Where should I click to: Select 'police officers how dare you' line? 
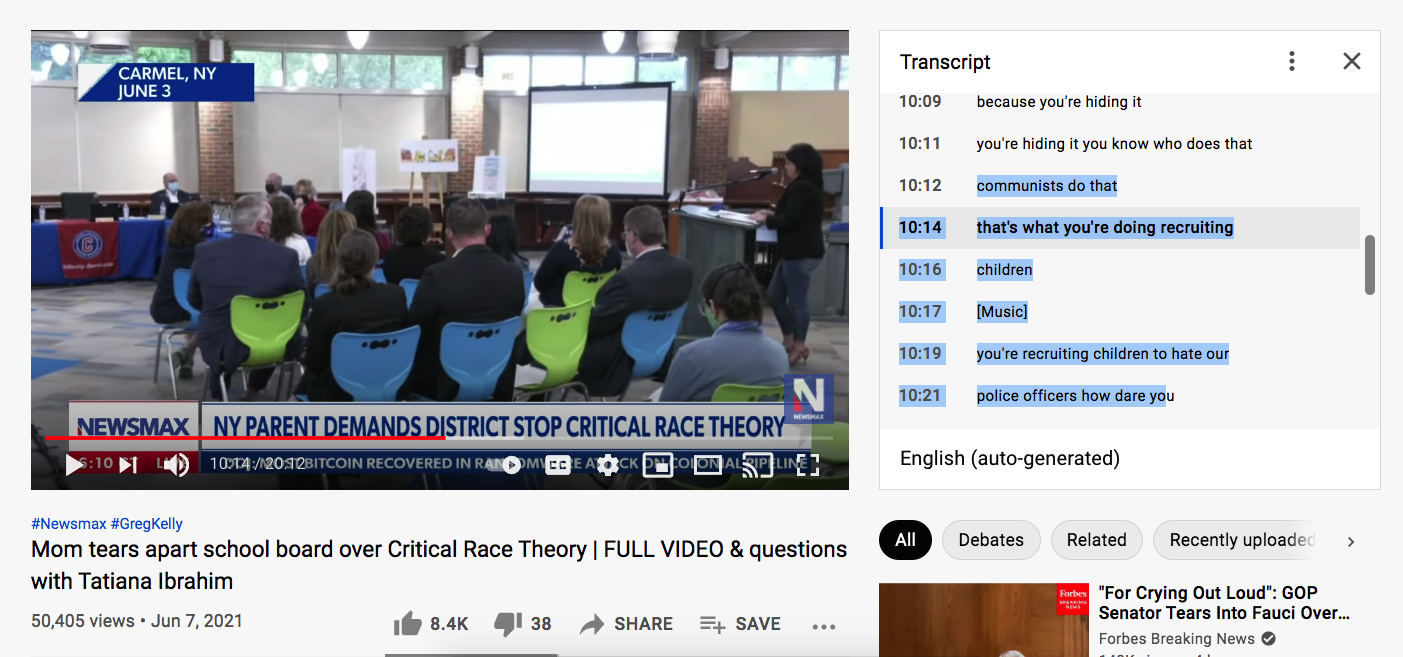pos(1120,396)
